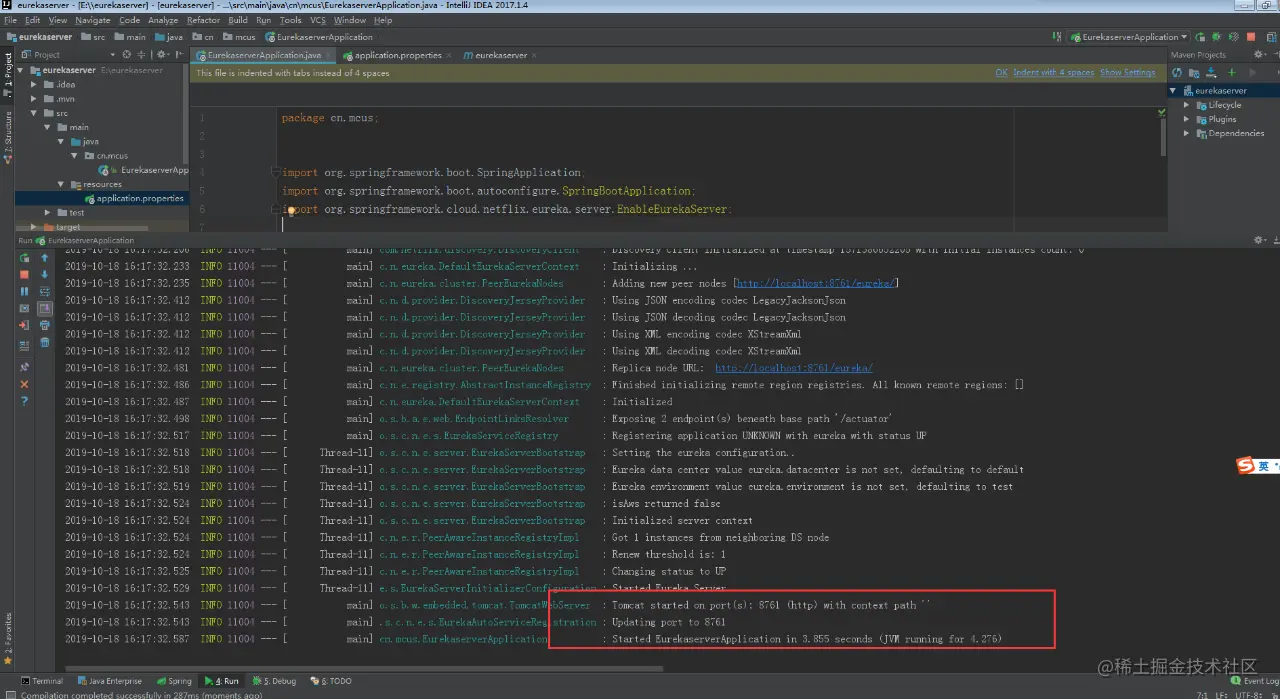Image resolution: width=1280 pixels, height=699 pixels.
Task: Print the console output
Action: [x=45, y=326]
